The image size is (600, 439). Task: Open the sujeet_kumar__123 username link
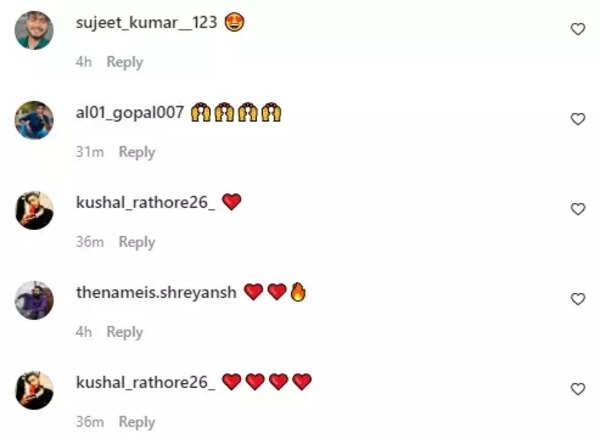tap(147, 23)
